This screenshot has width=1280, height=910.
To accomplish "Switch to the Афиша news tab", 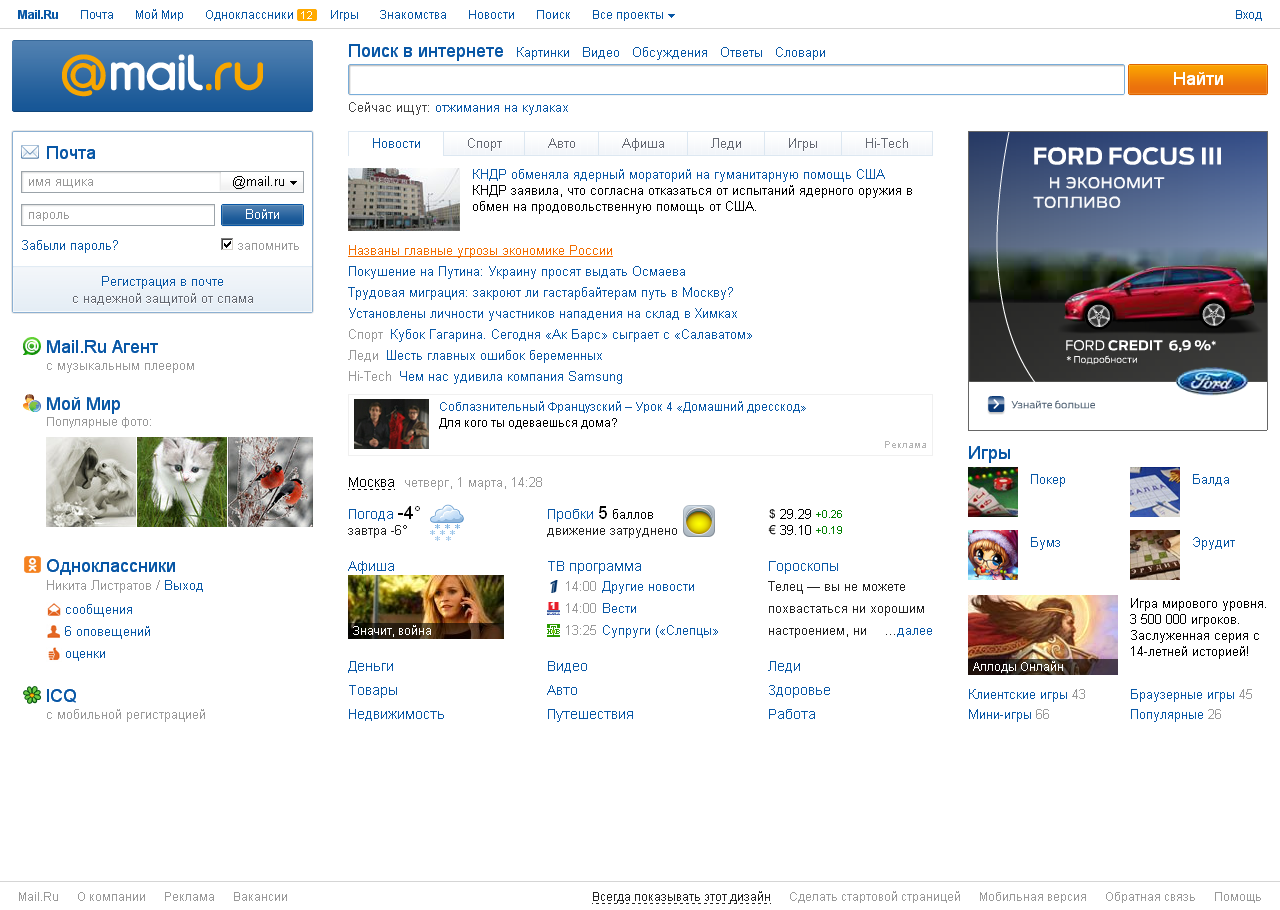I will pyautogui.click(x=643, y=143).
